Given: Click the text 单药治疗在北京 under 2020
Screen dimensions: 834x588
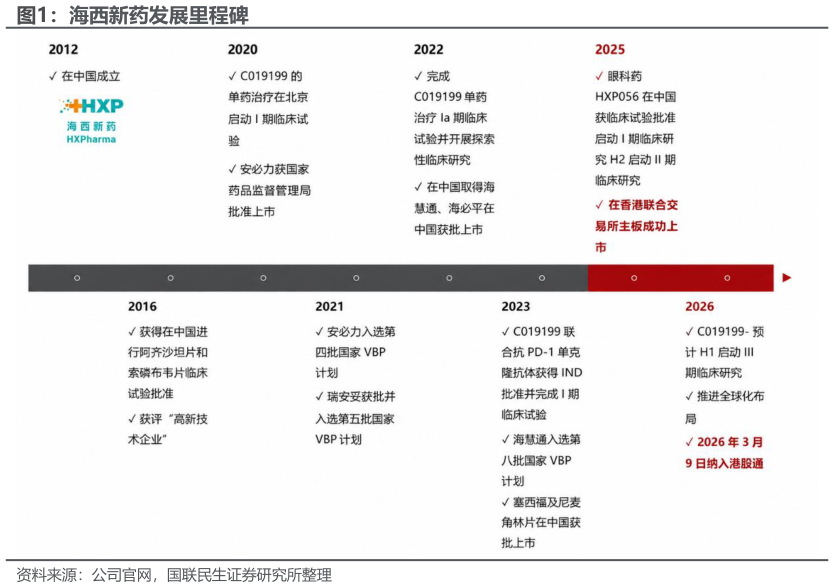Looking at the screenshot, I should click(268, 97).
